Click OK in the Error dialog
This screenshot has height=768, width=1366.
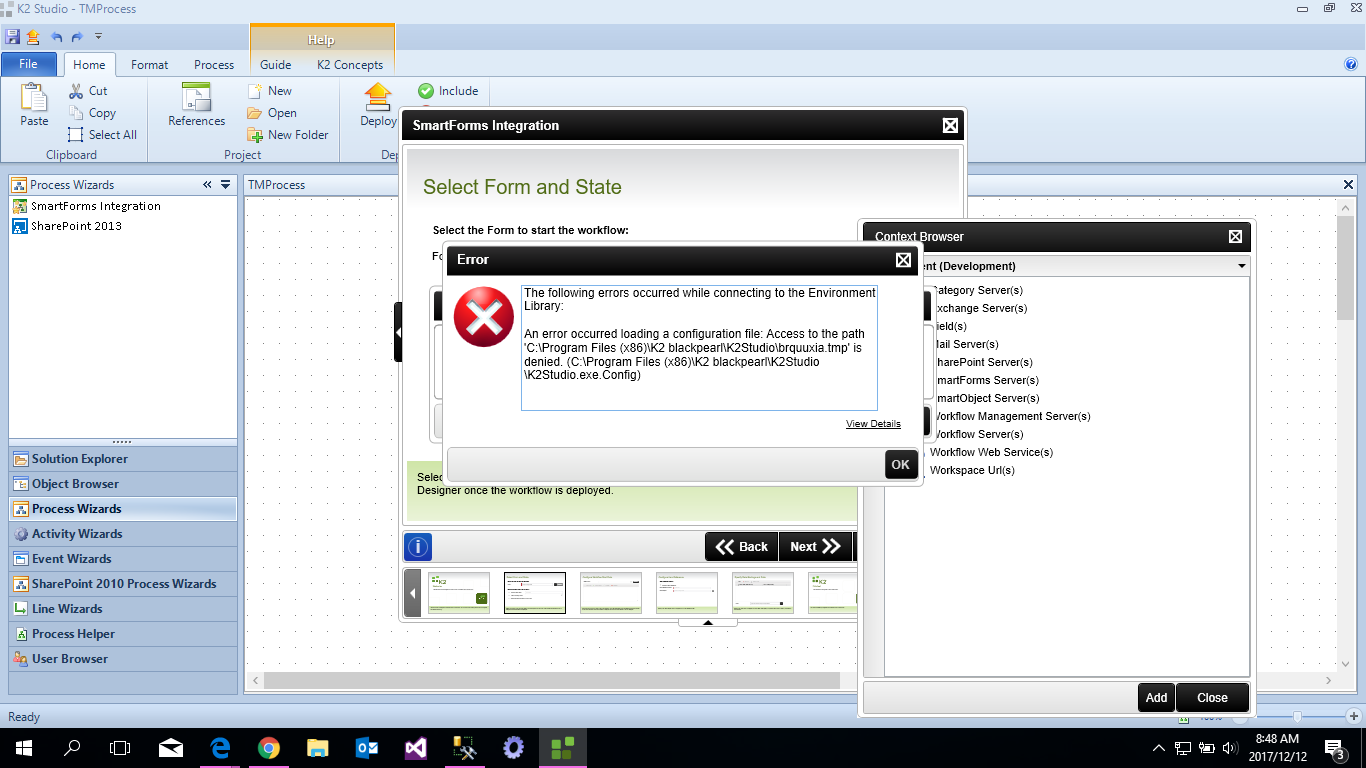click(901, 464)
